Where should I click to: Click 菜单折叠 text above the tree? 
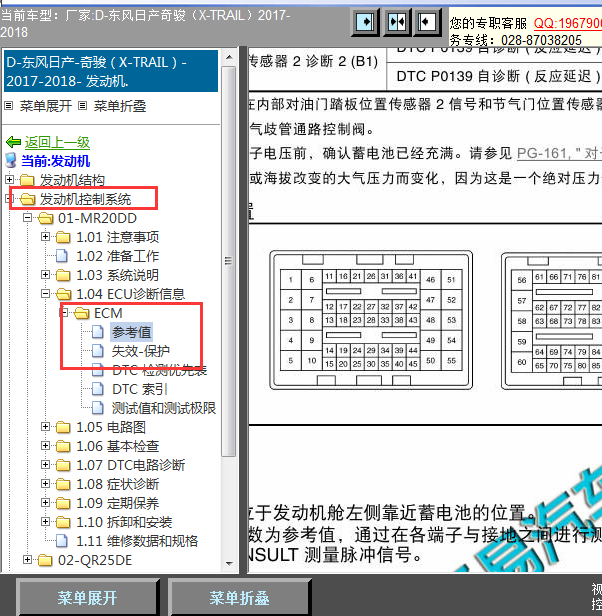point(120,106)
